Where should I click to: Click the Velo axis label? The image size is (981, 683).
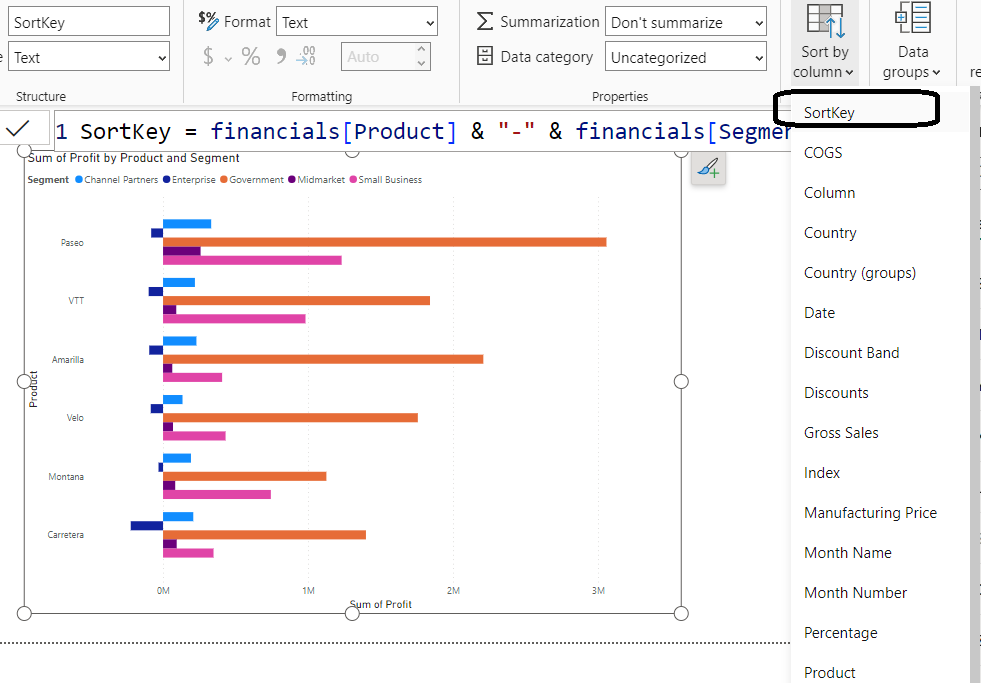[75, 418]
